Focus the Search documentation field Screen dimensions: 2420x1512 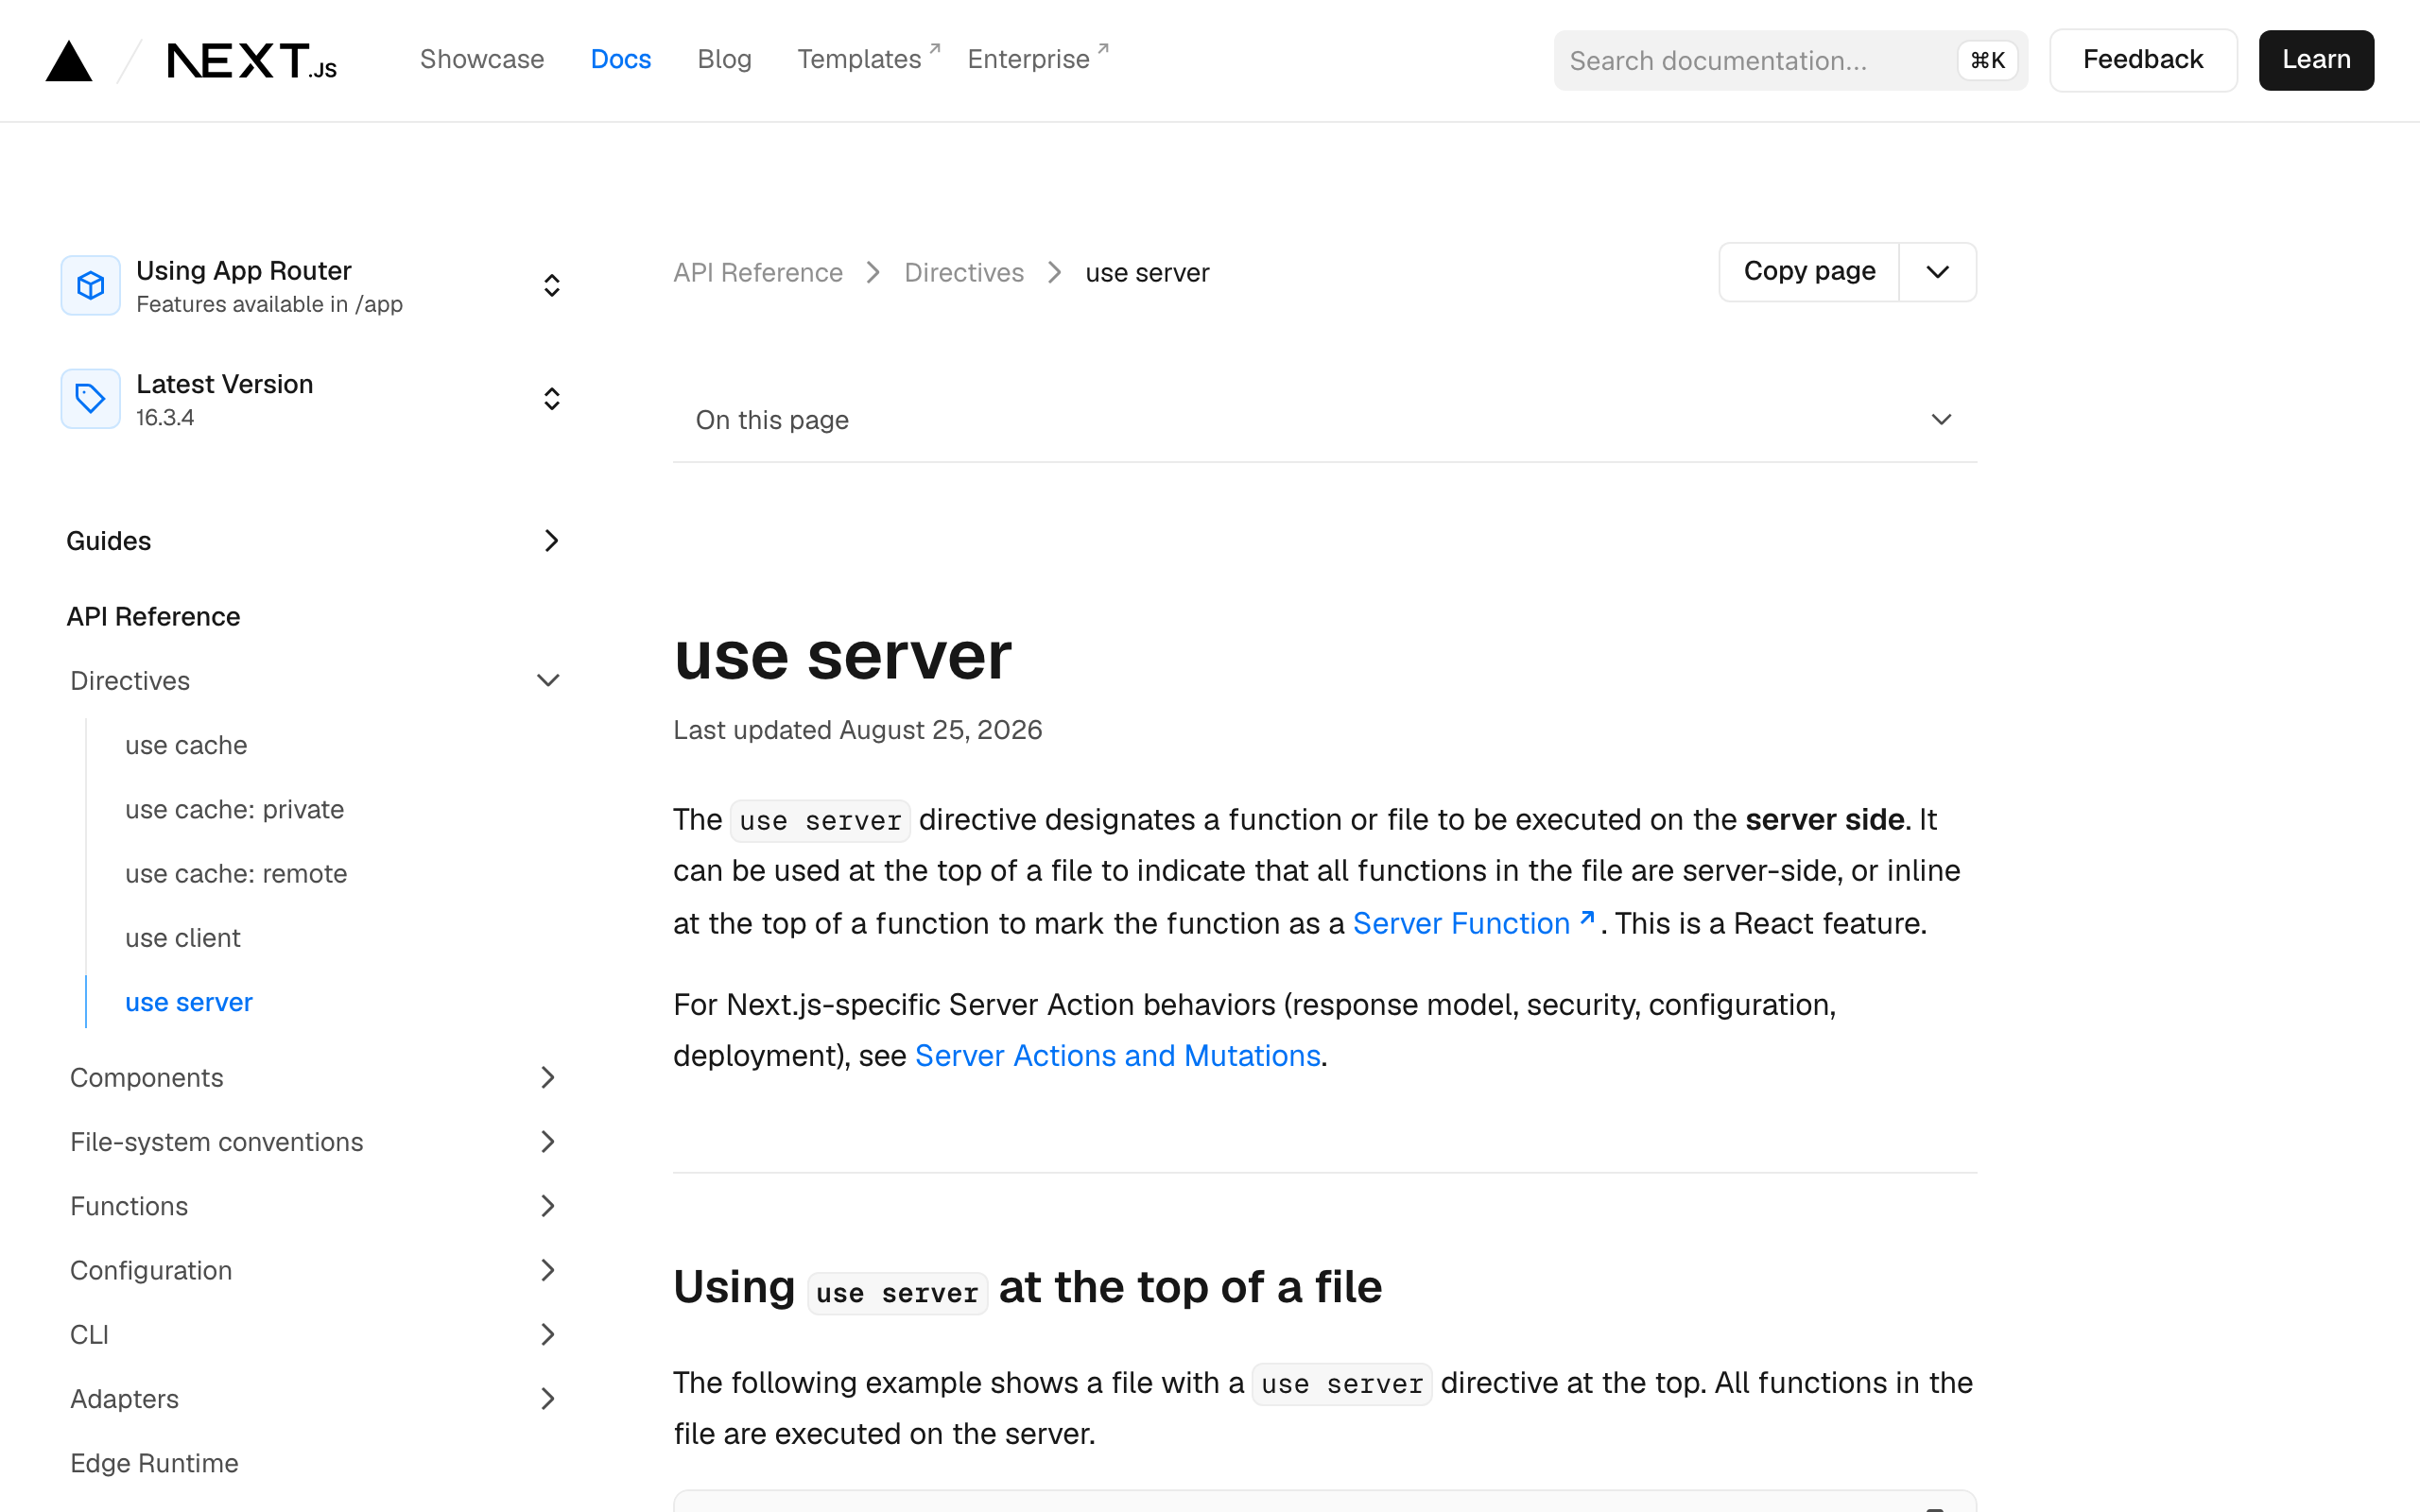click(x=1790, y=60)
